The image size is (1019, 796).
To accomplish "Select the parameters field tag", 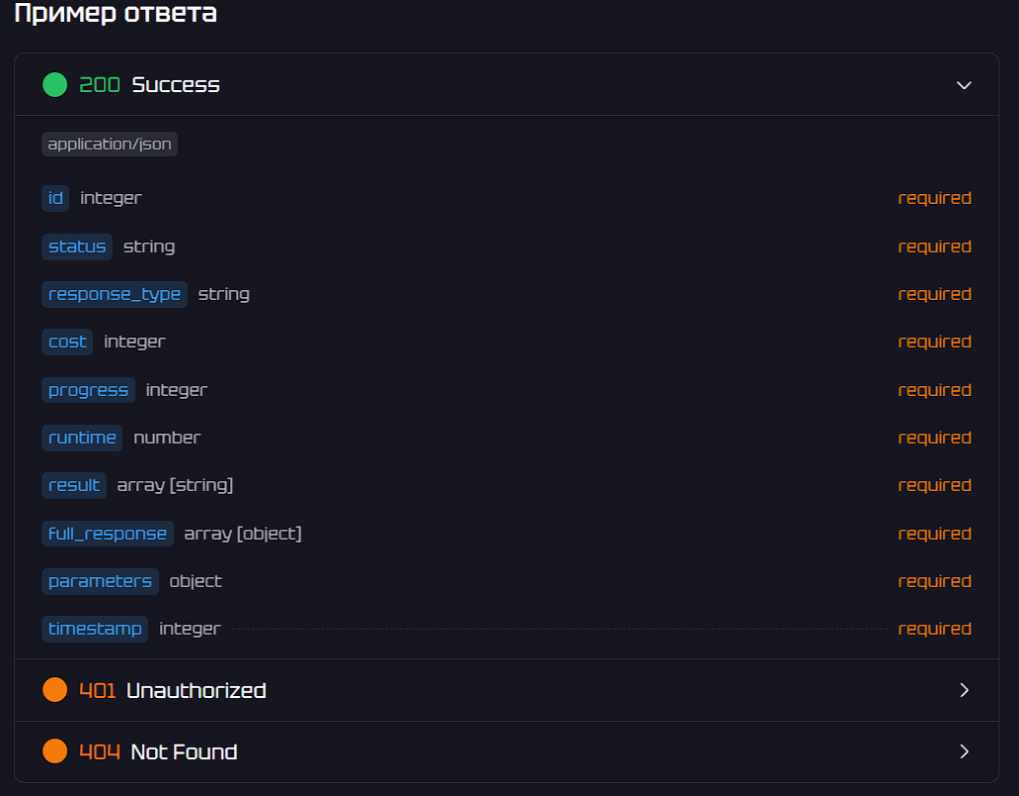I will (x=100, y=581).
